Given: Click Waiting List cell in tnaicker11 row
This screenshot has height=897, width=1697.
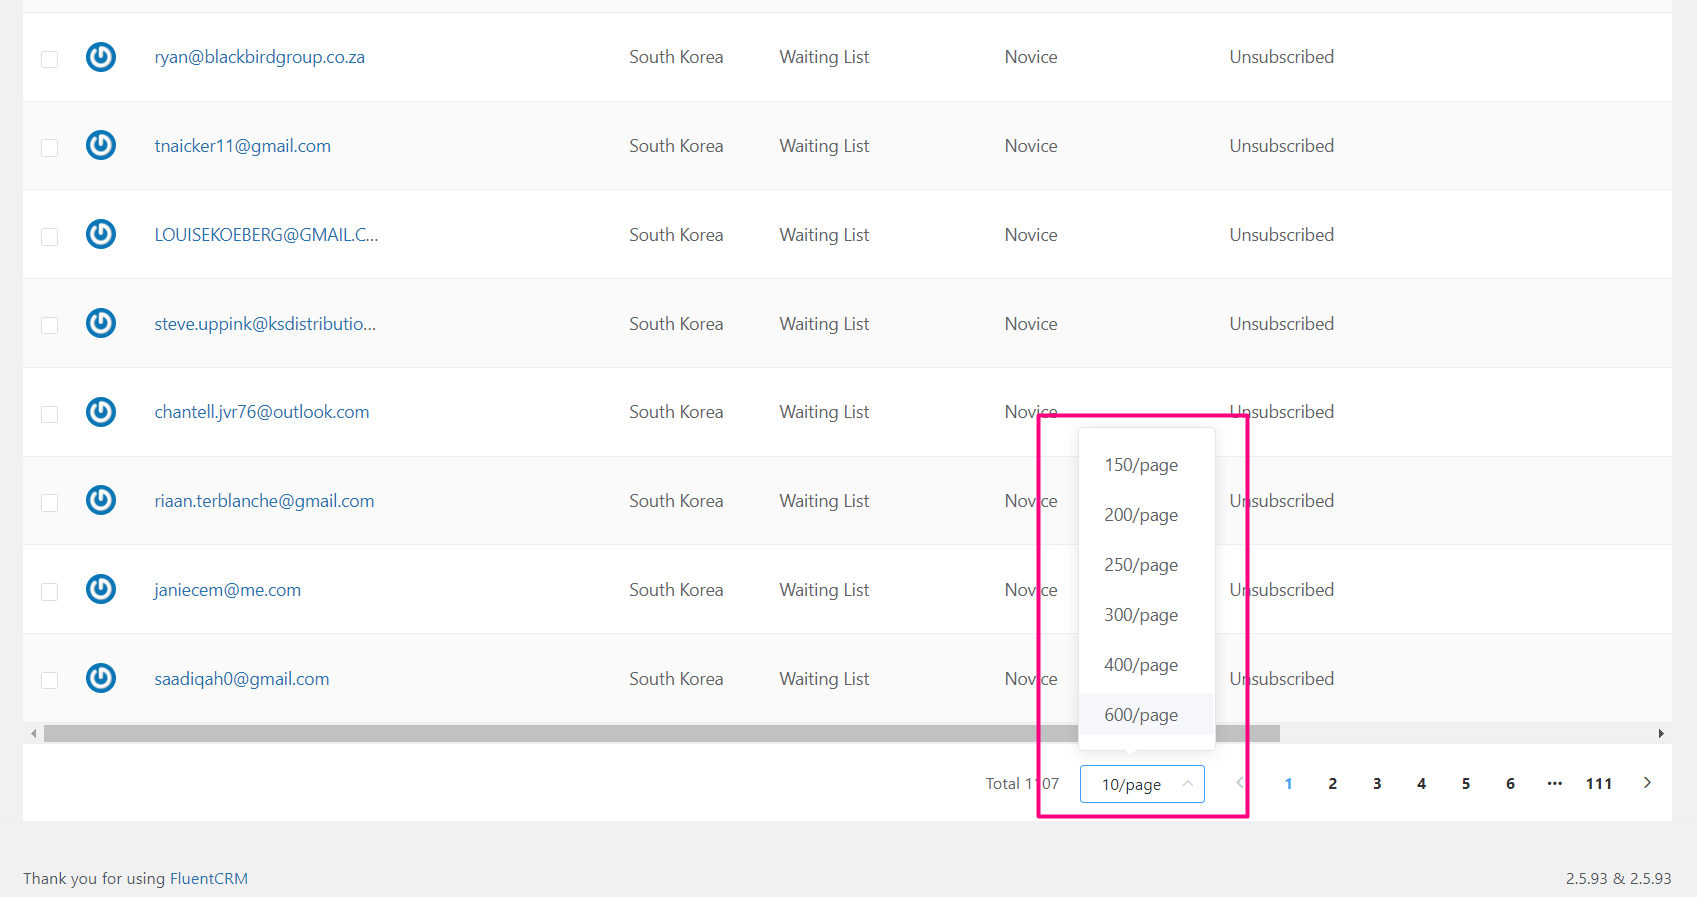Looking at the screenshot, I should pyautogui.click(x=824, y=146).
